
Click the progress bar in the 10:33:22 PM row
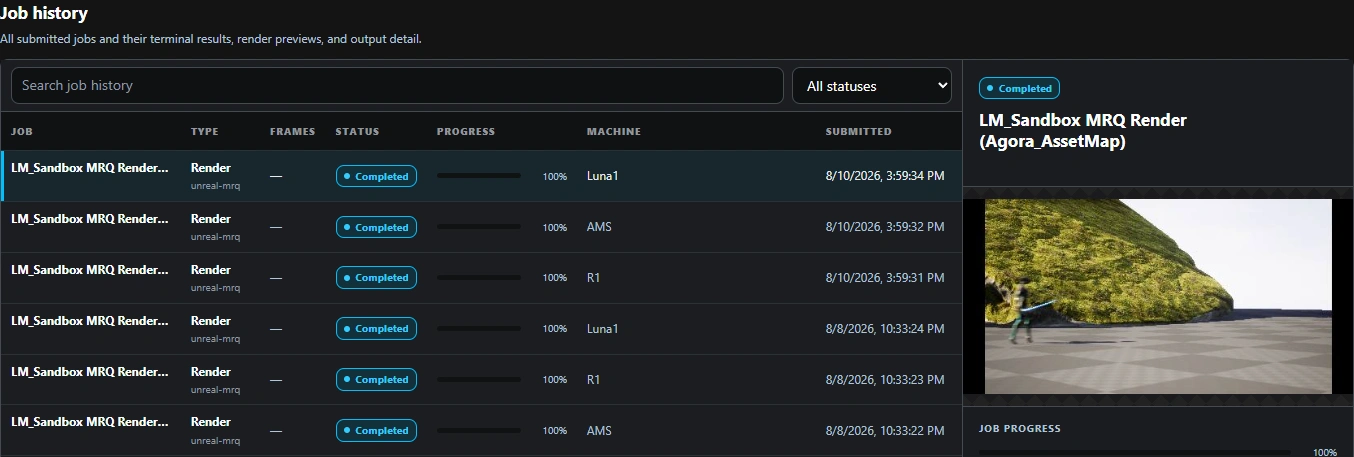point(479,430)
